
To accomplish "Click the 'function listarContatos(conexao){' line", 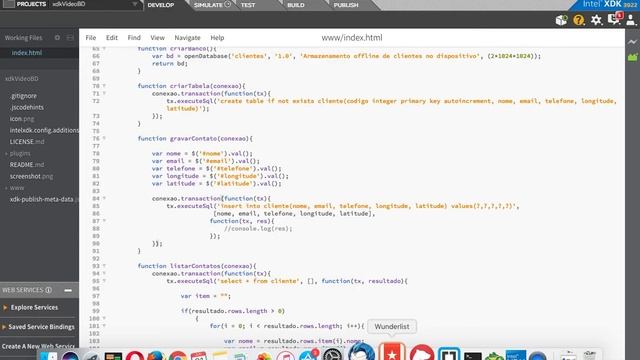I will pyautogui.click(x=197, y=266).
